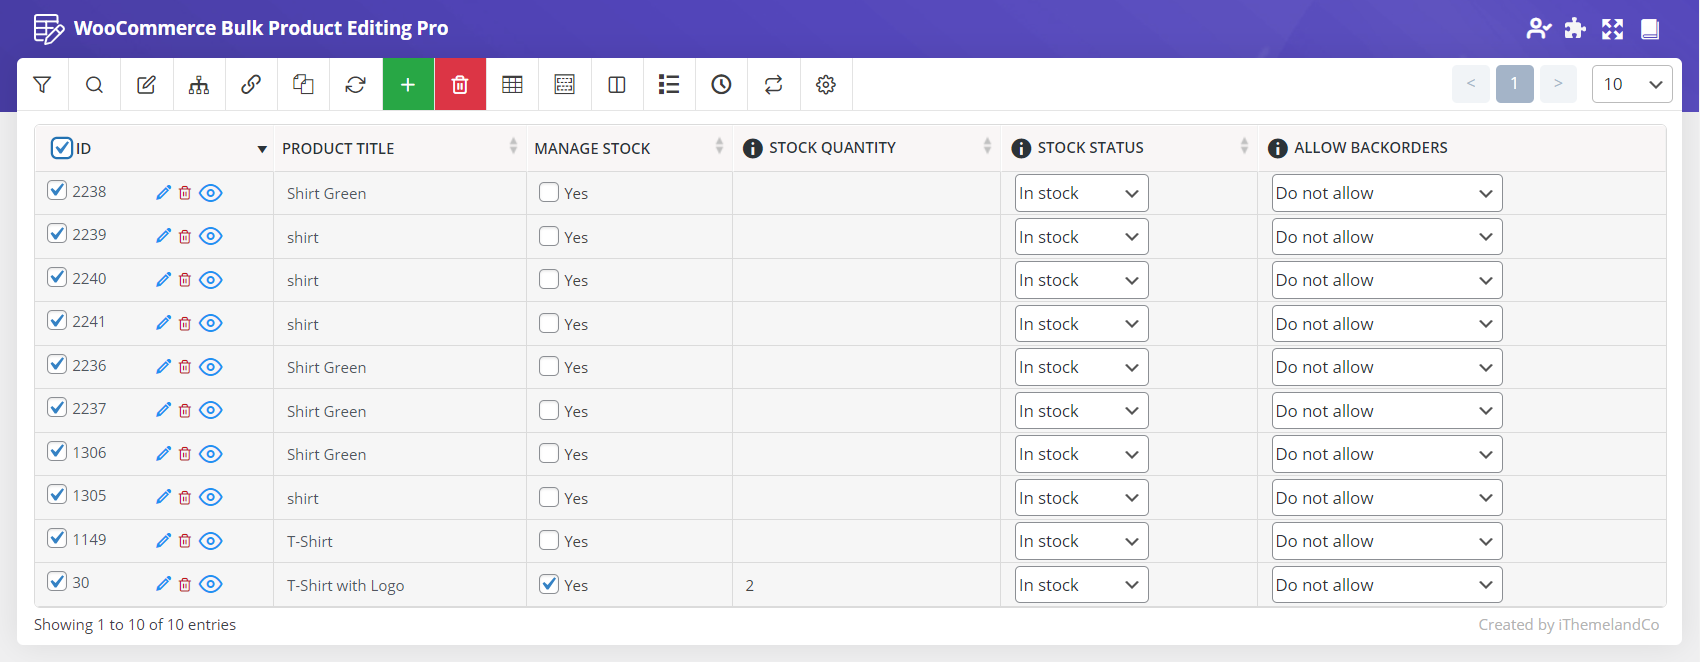Image resolution: width=1700 pixels, height=662 pixels.
Task: Sort by Product Title column header
Action: pyautogui.click(x=338, y=148)
